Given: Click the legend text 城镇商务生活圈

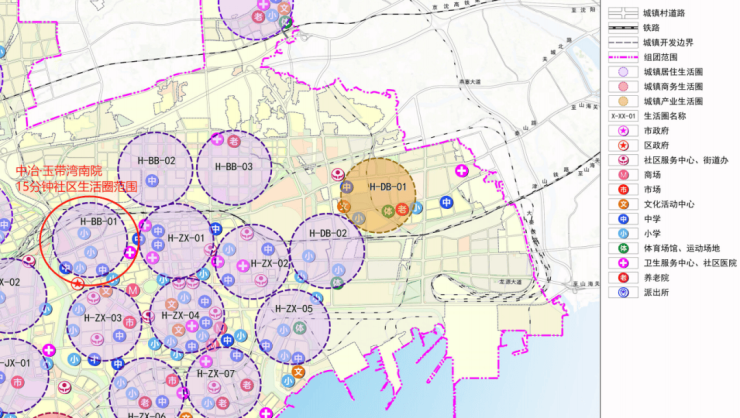Looking at the screenshot, I should pyautogui.click(x=673, y=86).
